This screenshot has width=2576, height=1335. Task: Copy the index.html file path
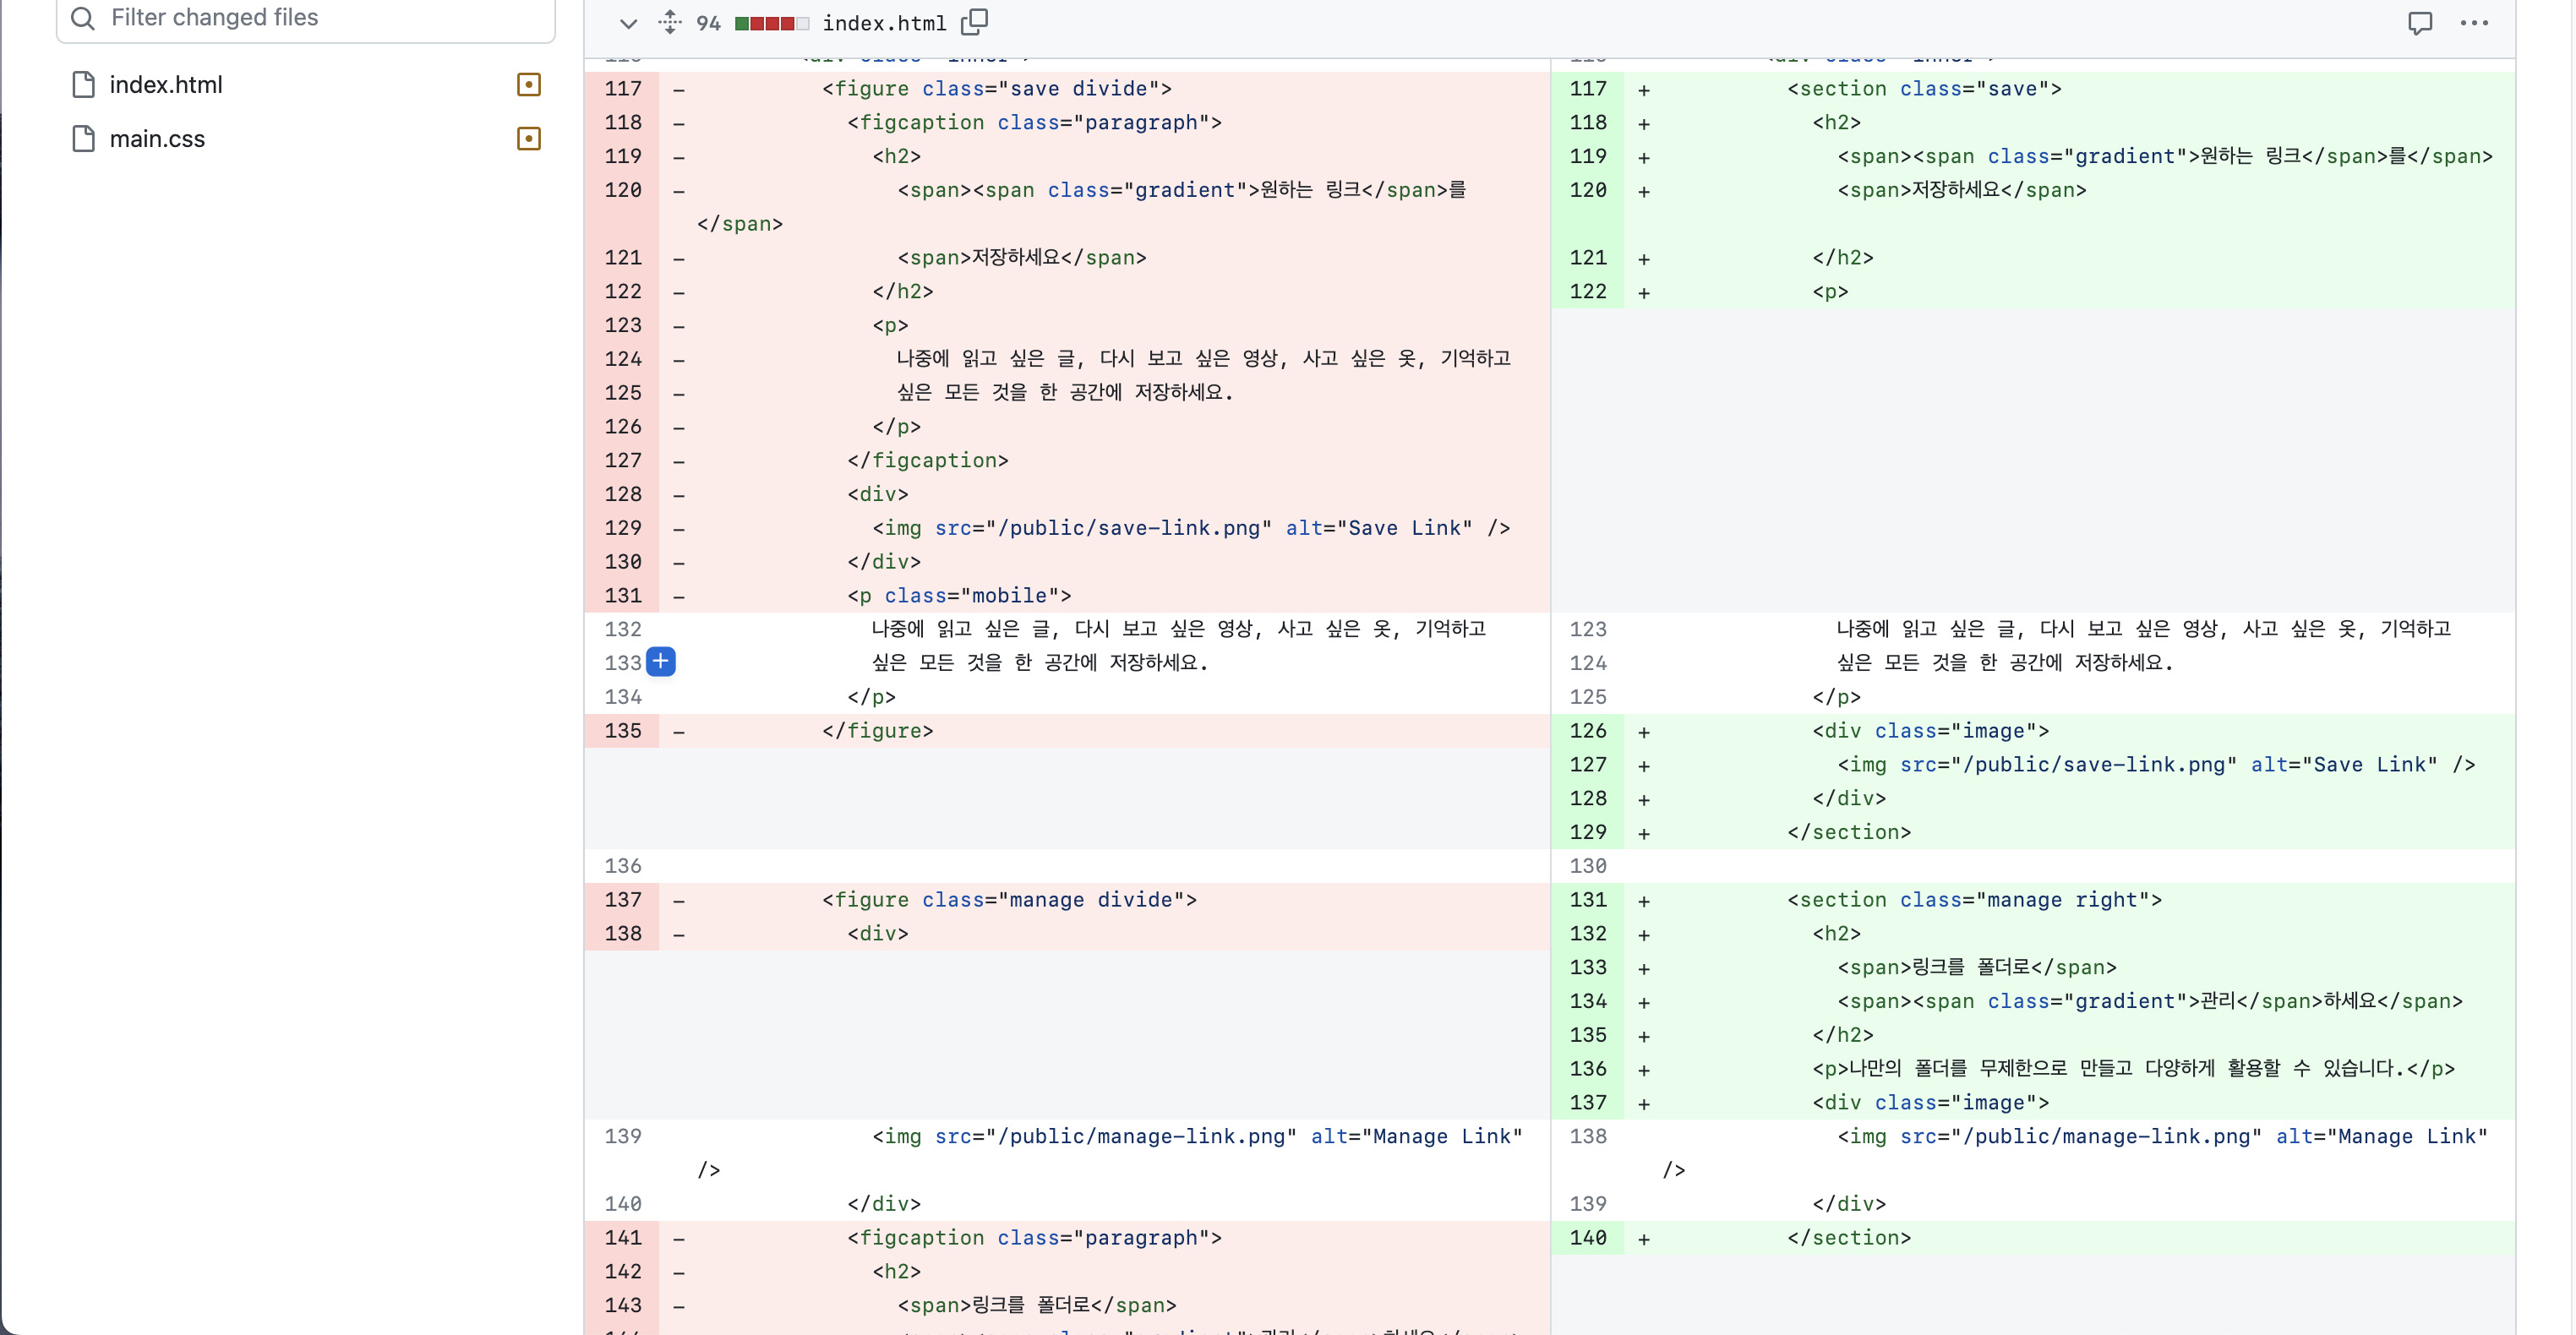pyautogui.click(x=974, y=22)
